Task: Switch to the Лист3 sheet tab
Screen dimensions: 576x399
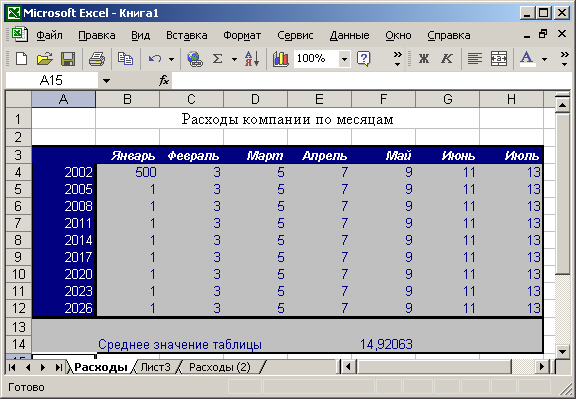Action: click(156, 367)
